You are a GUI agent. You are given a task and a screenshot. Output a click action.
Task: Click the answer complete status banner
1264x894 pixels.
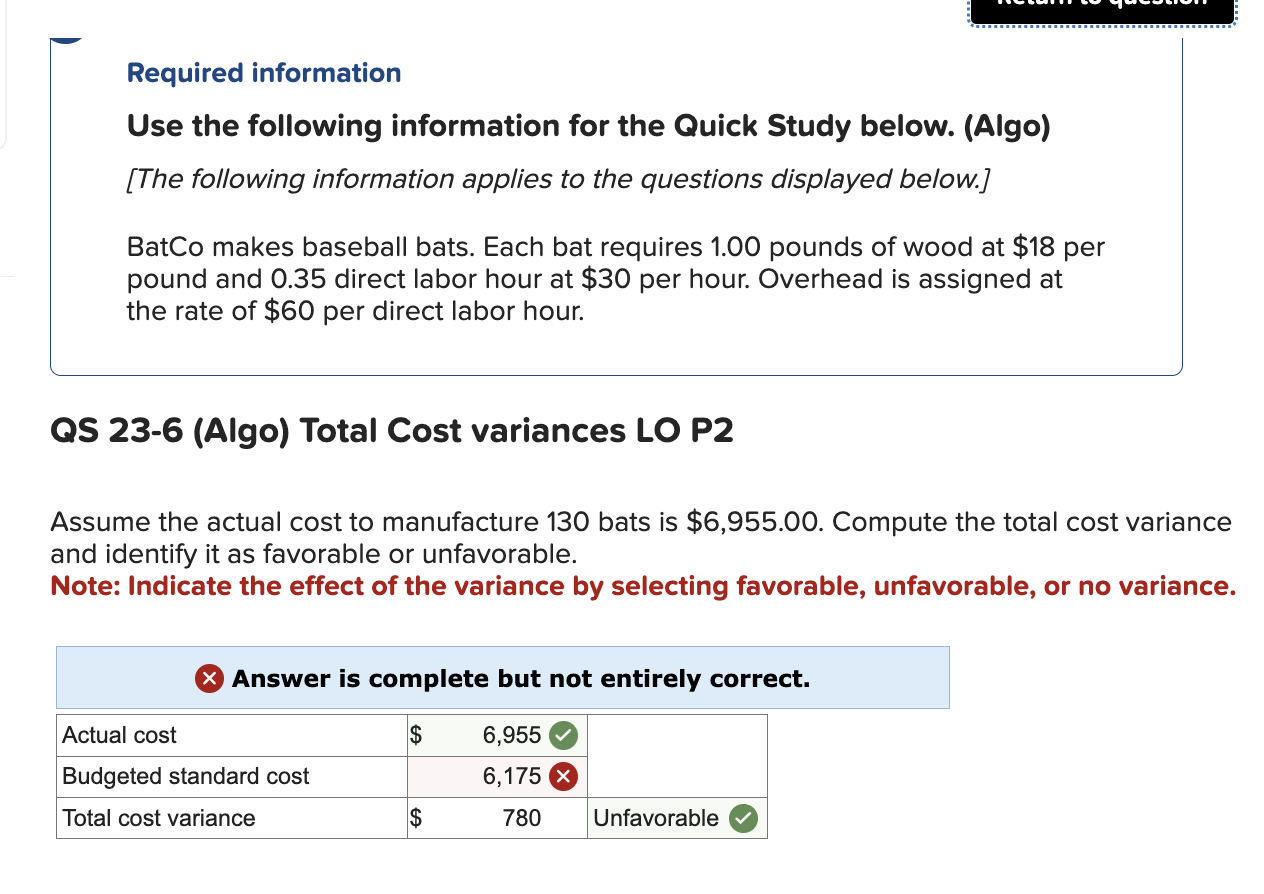pos(500,678)
